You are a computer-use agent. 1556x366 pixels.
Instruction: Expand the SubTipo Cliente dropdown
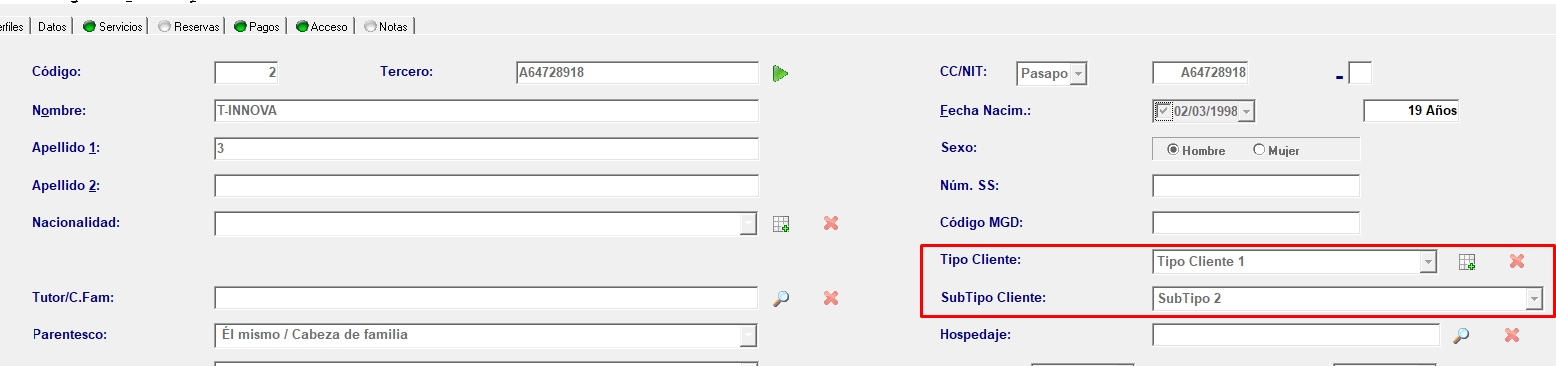point(1533,299)
